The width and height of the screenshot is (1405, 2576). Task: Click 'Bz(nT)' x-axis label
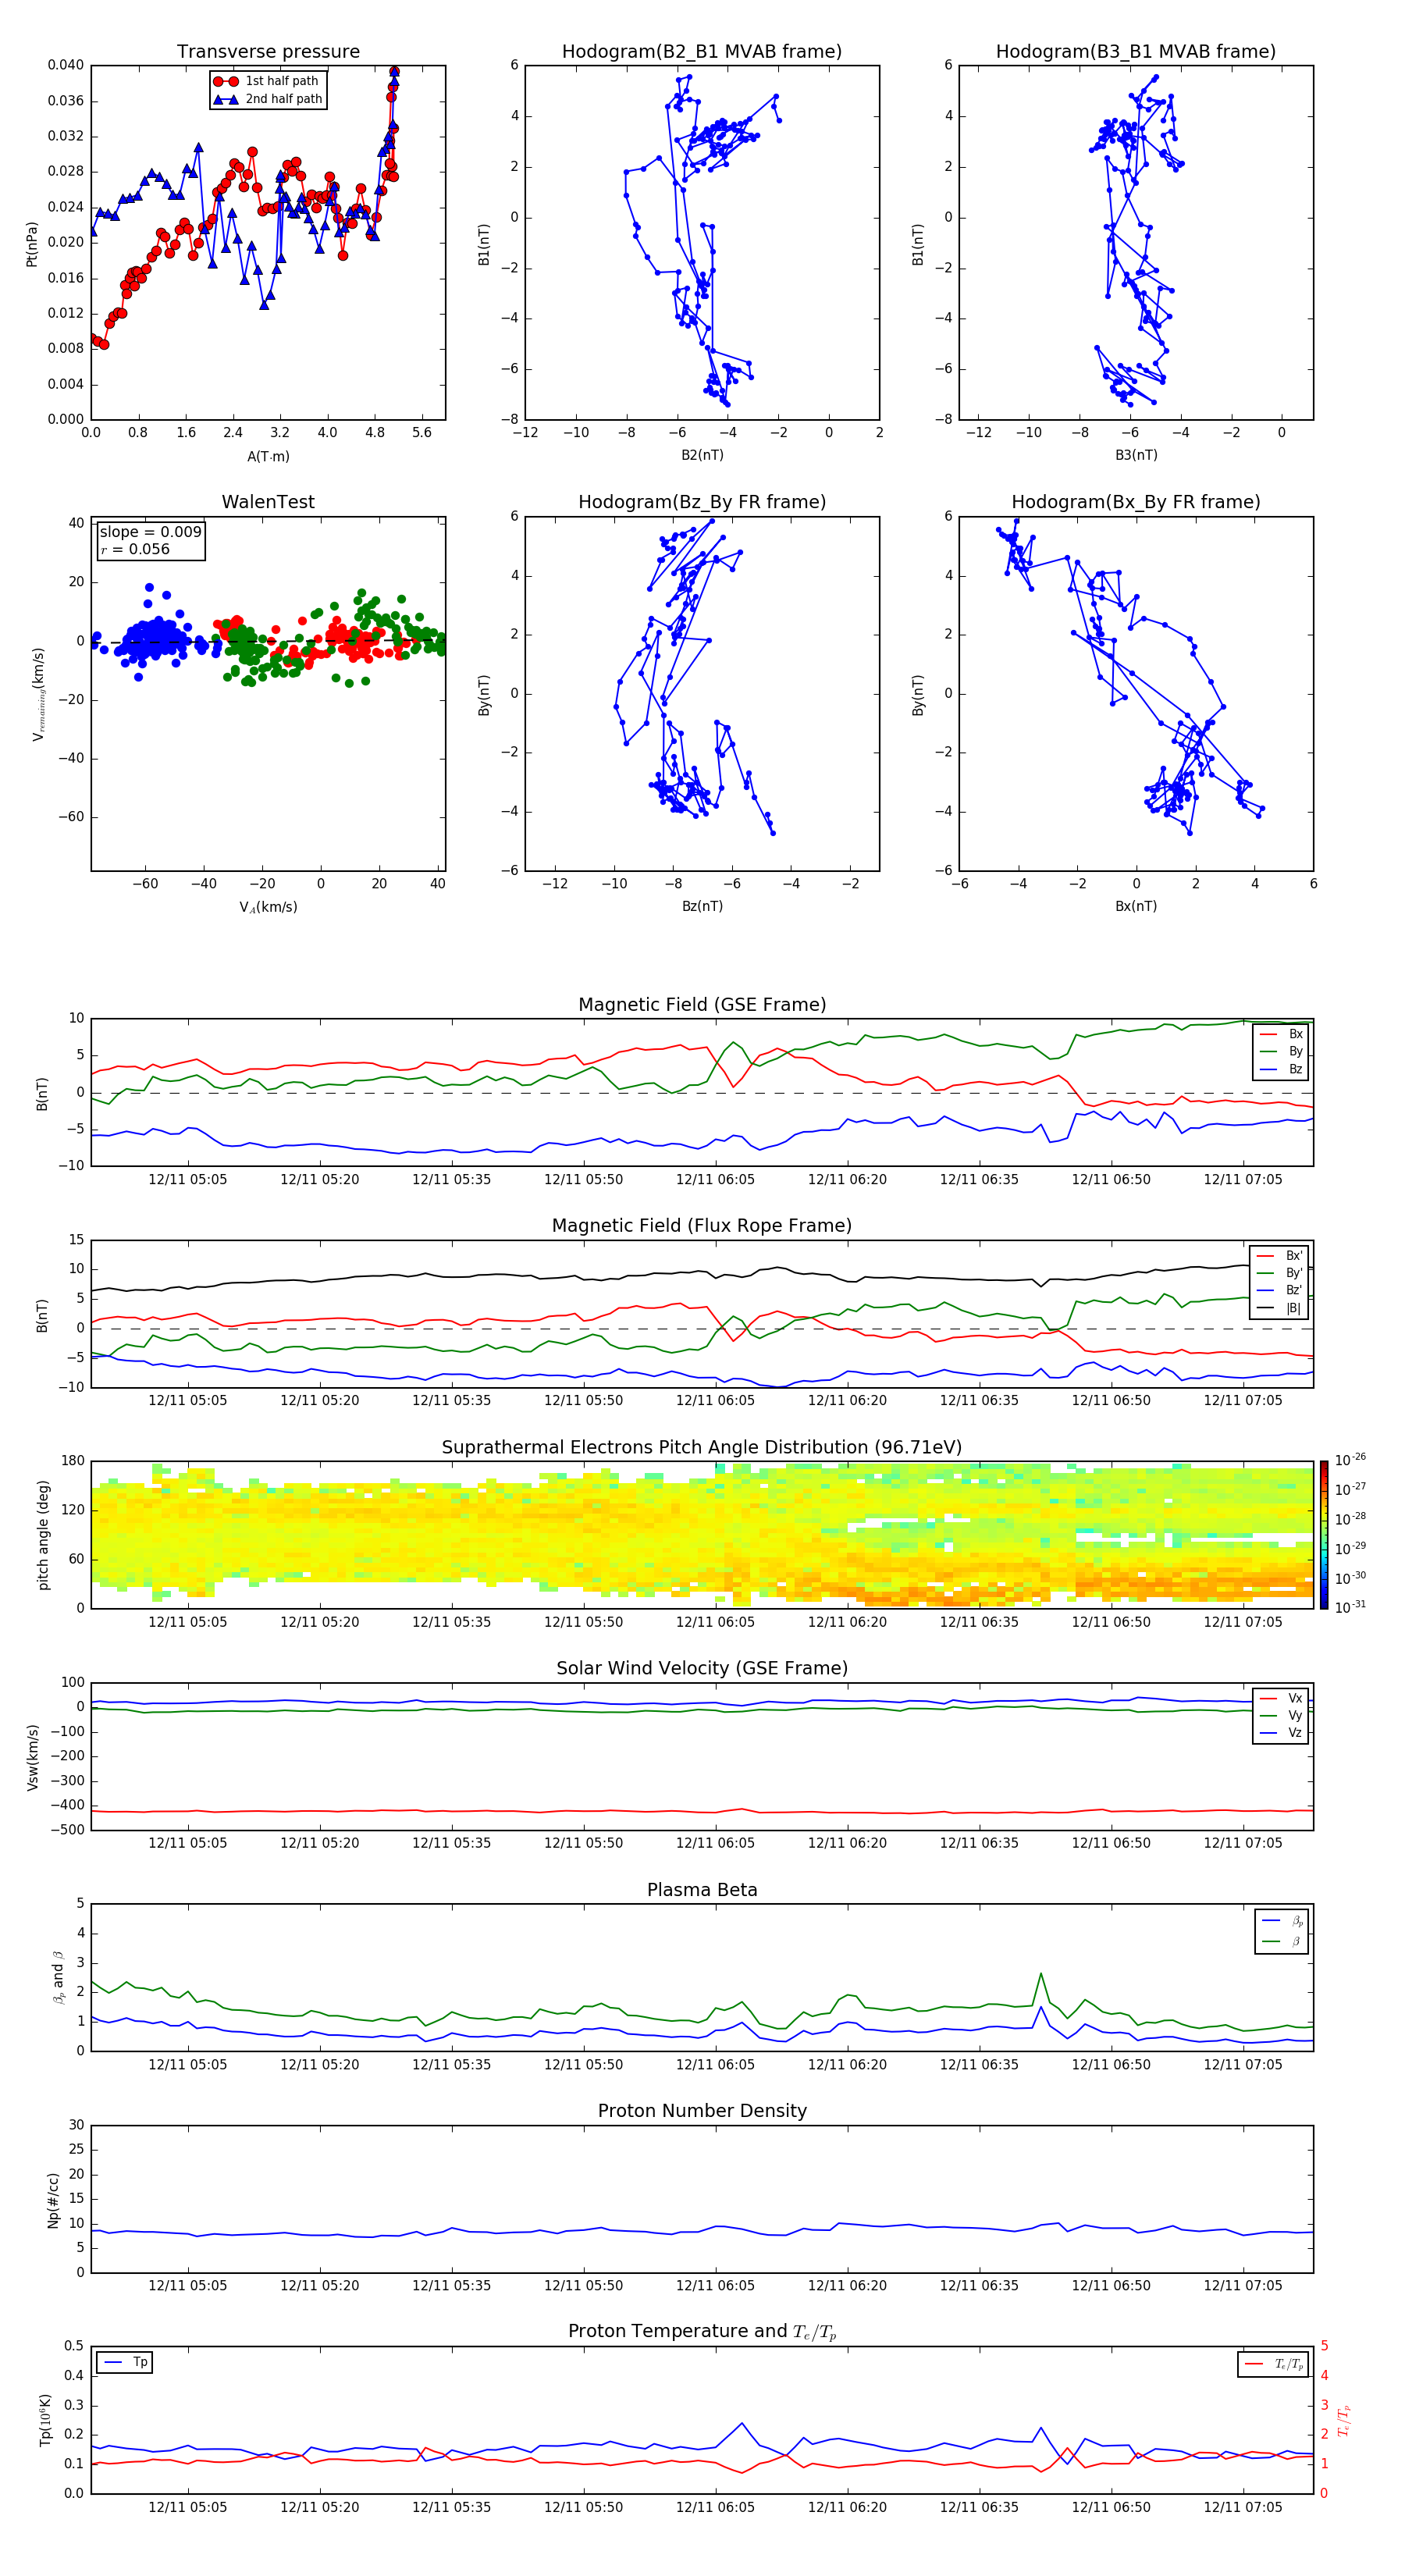(x=702, y=906)
